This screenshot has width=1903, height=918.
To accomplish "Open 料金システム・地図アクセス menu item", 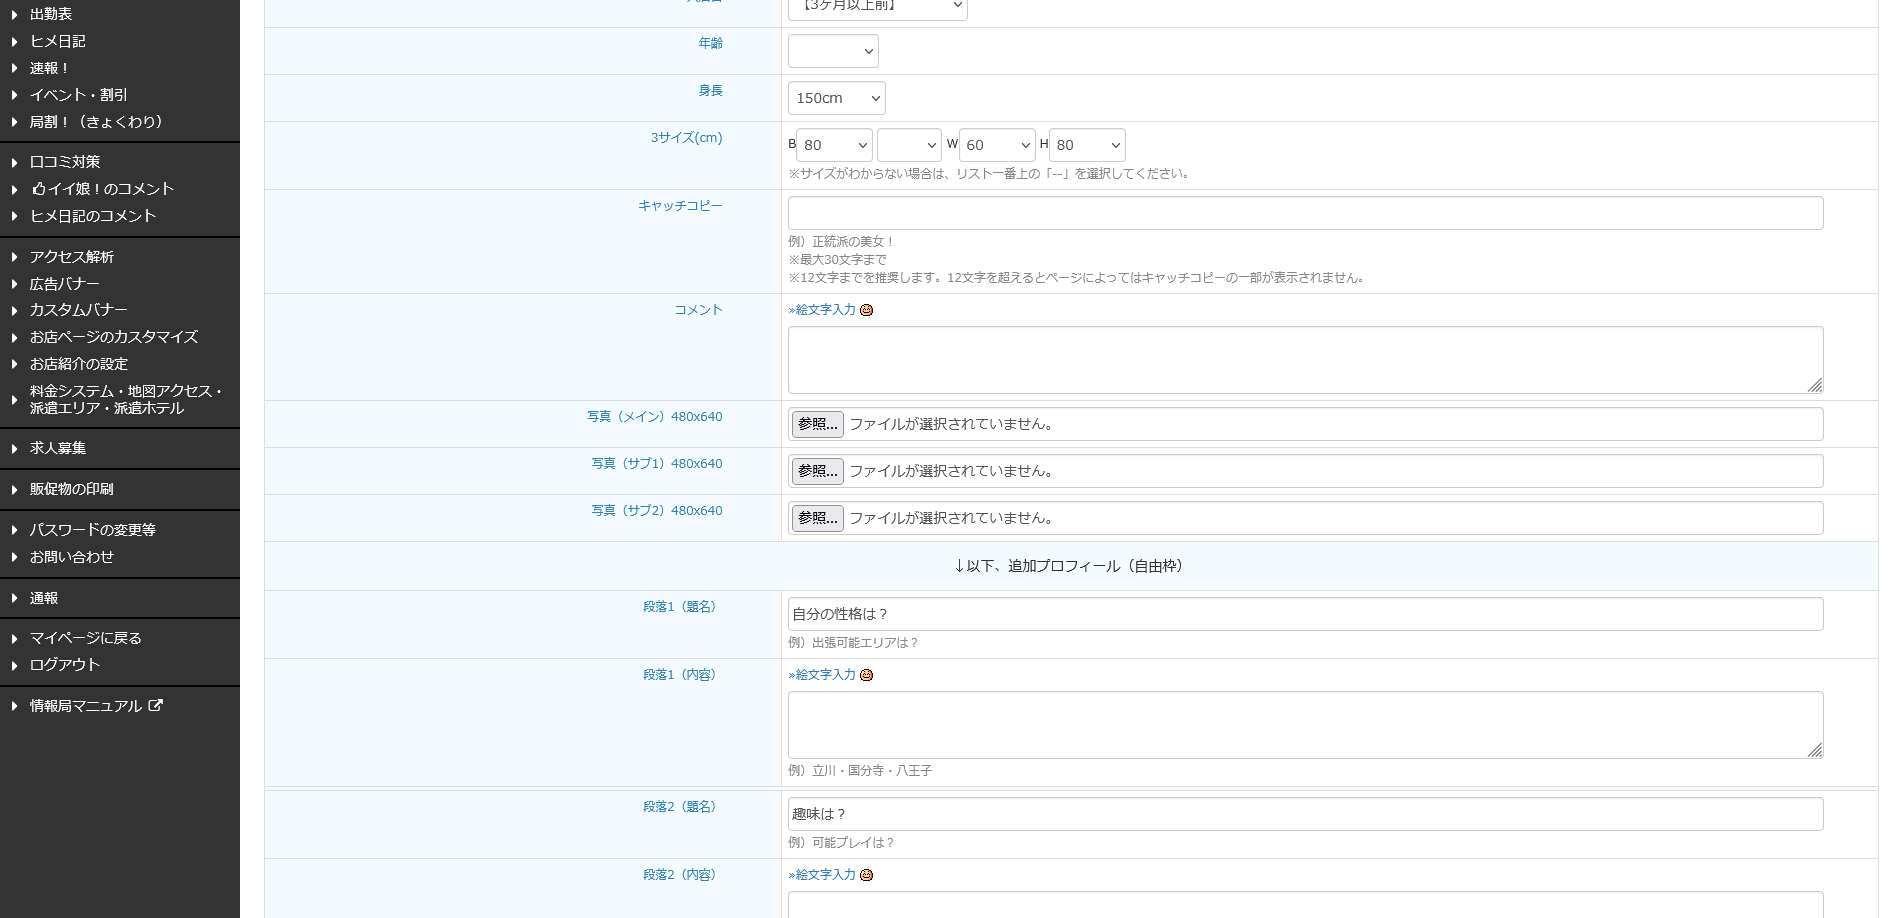I will pos(126,399).
